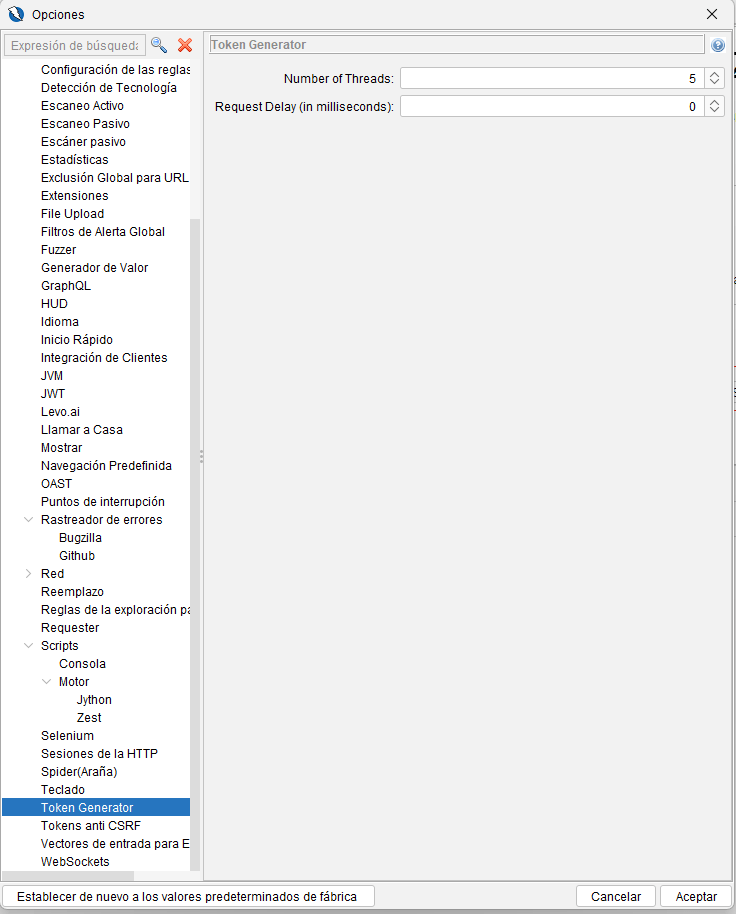This screenshot has width=736, height=914.
Task: Expand the Red tree node
Action: (29, 574)
